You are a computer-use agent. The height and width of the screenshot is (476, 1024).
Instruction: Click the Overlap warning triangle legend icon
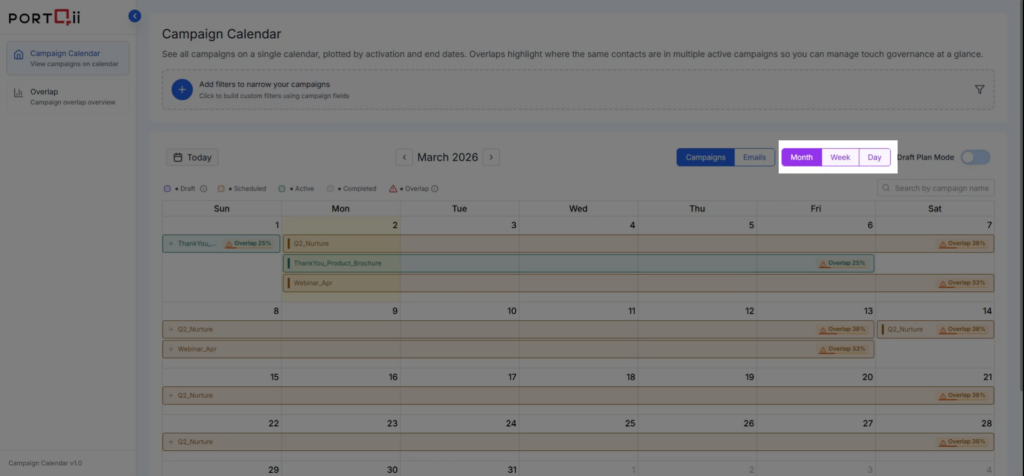tap(393, 188)
